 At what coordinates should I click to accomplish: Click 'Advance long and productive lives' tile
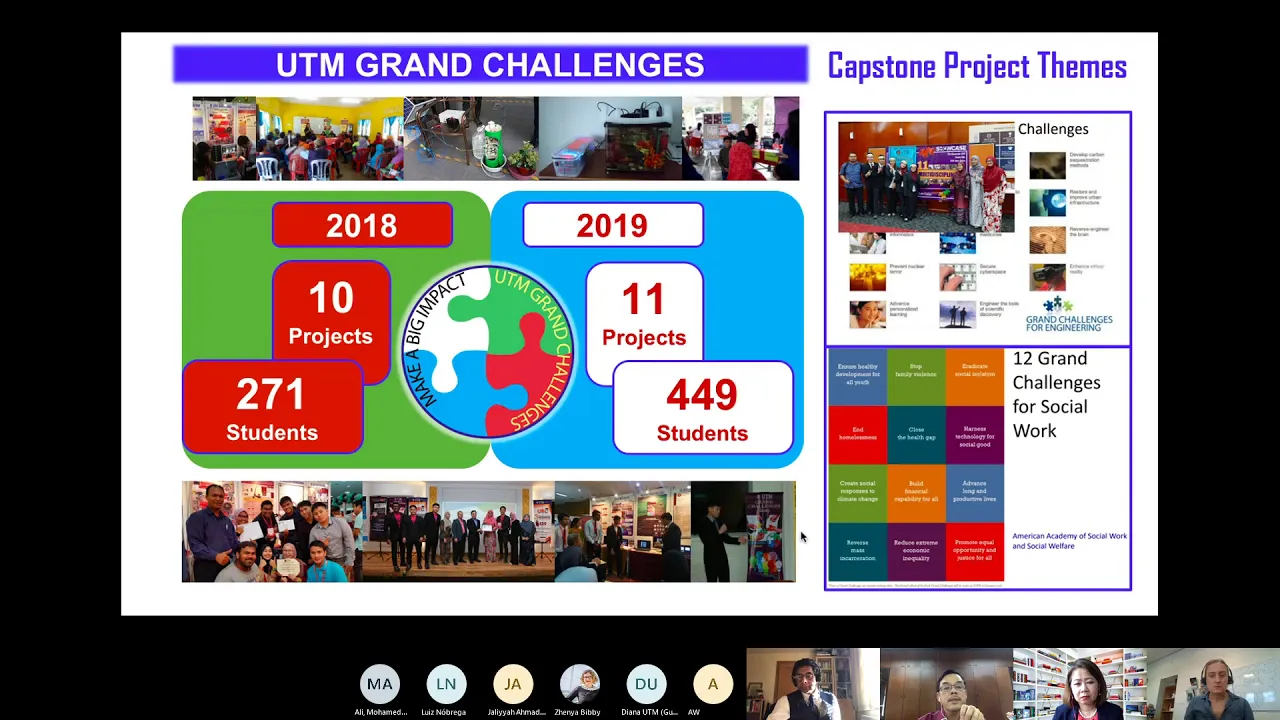974,492
